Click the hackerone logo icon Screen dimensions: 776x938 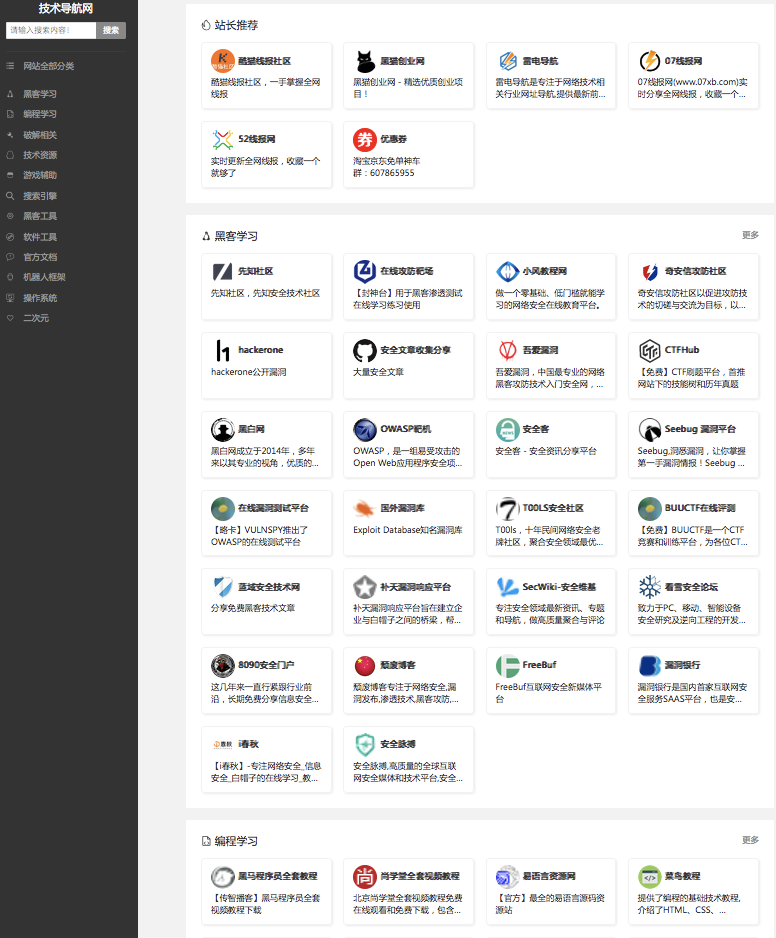[223, 351]
